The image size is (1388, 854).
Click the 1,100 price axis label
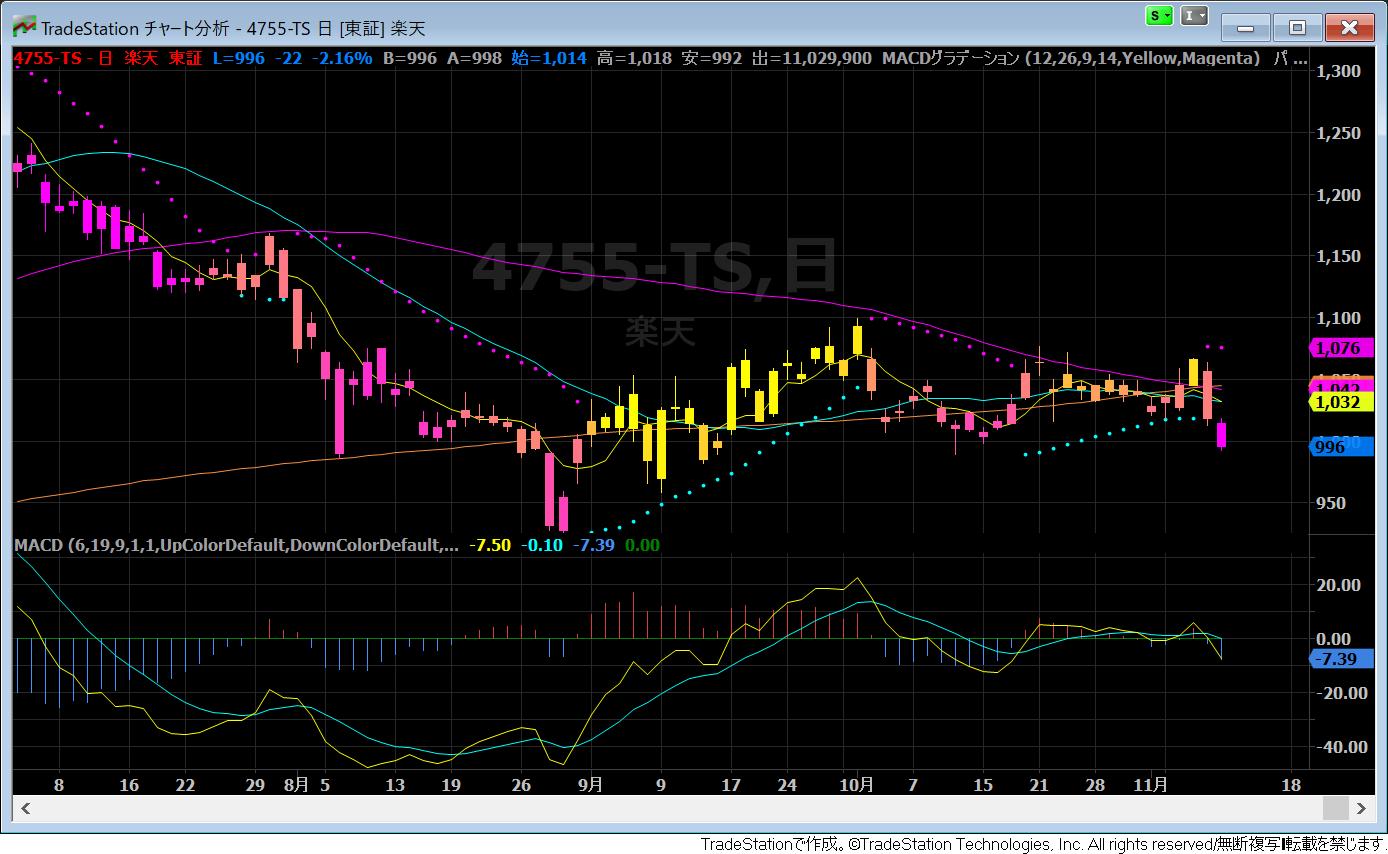click(x=1339, y=318)
